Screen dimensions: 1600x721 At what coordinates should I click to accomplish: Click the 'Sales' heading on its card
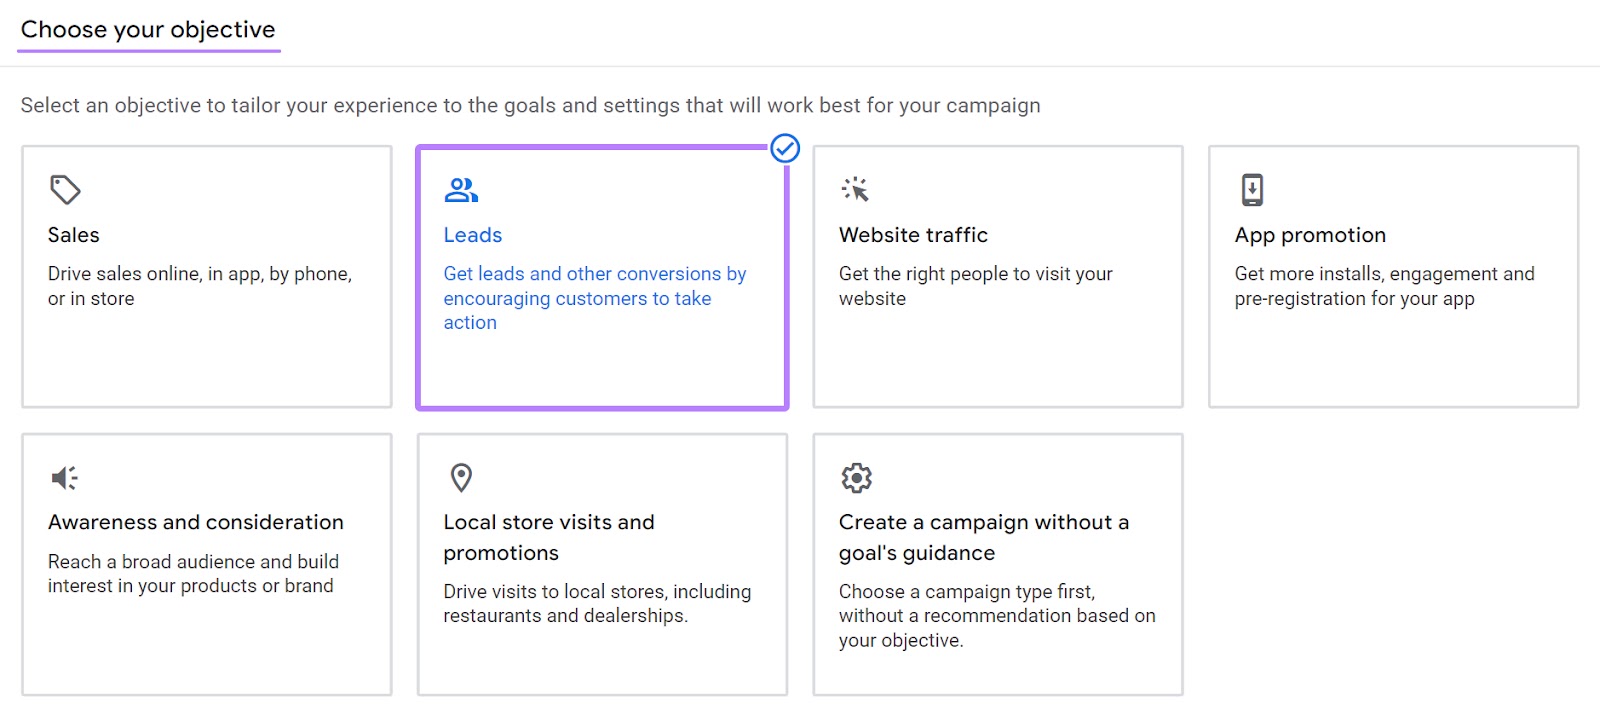pos(73,235)
